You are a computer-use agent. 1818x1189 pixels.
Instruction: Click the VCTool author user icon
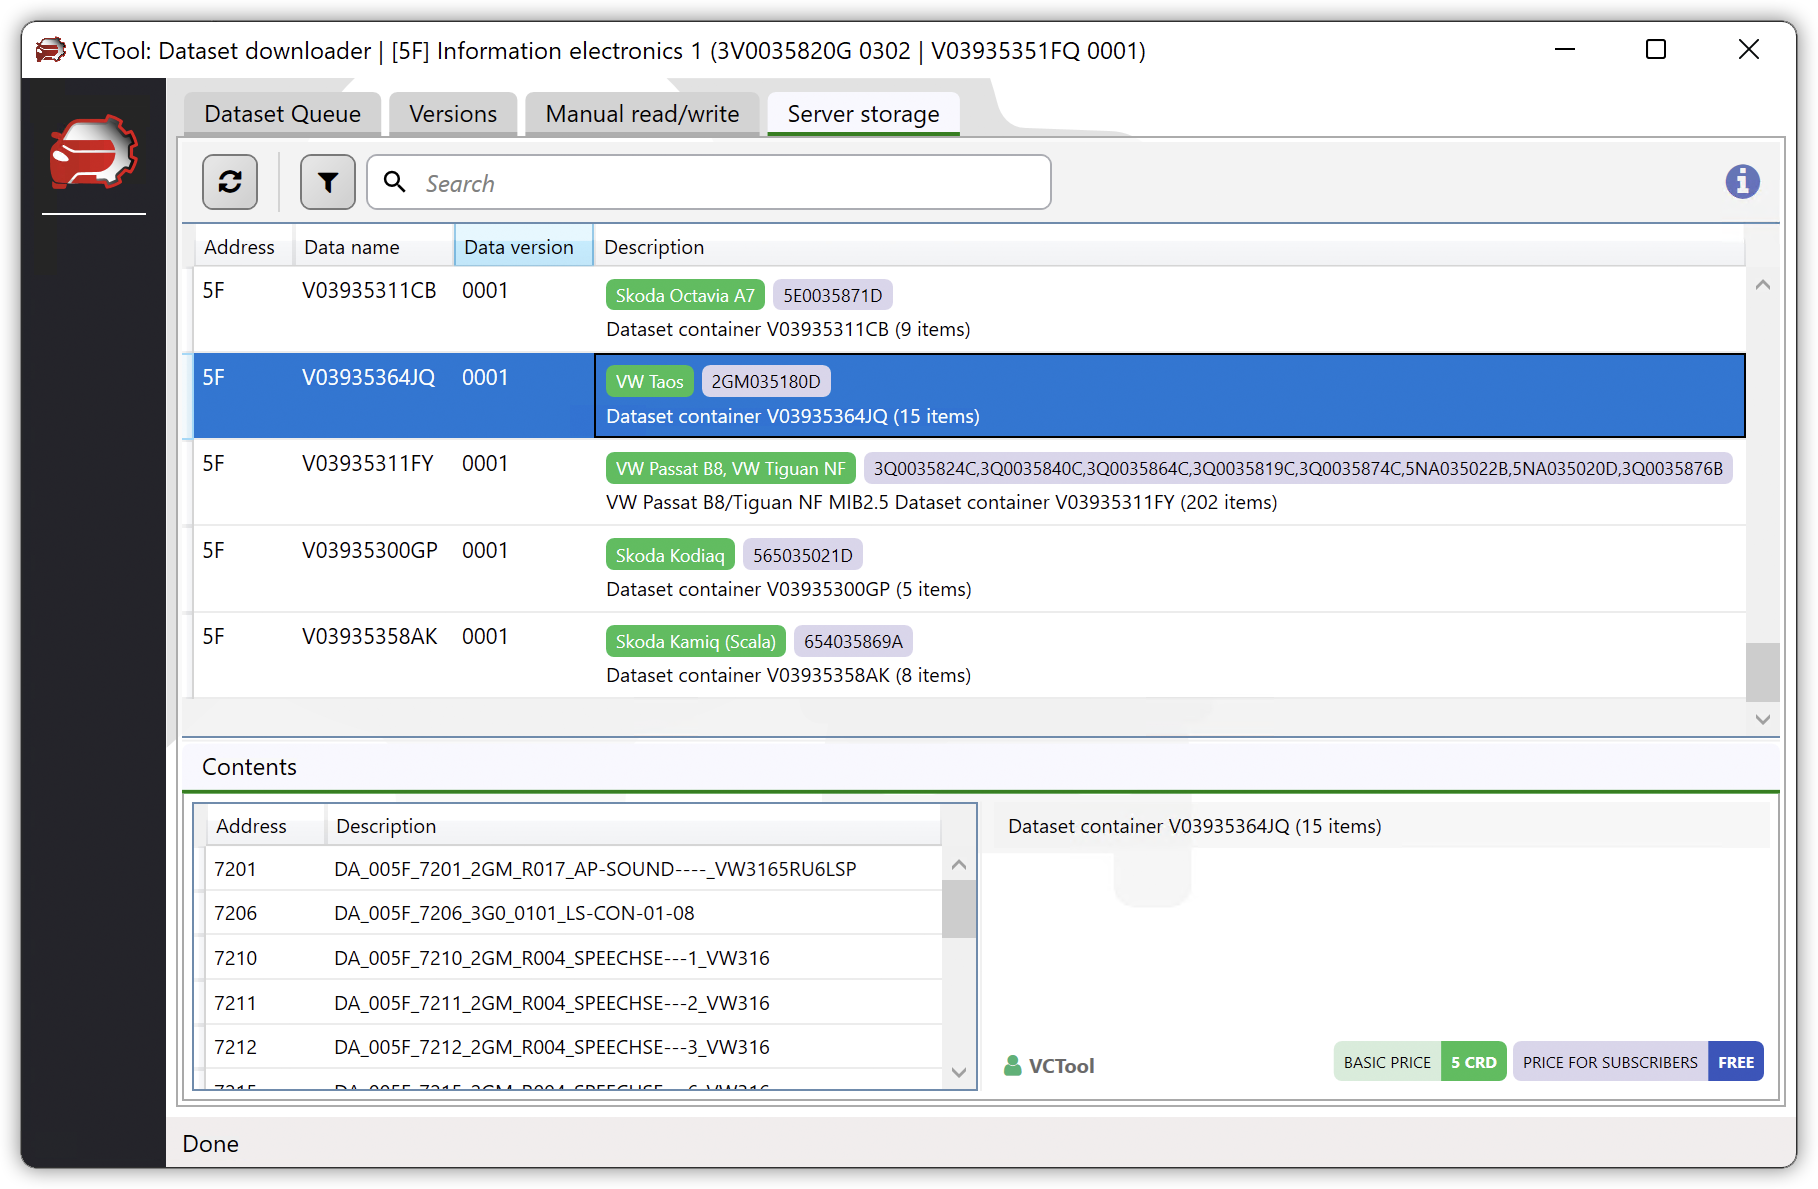pos(1013,1066)
